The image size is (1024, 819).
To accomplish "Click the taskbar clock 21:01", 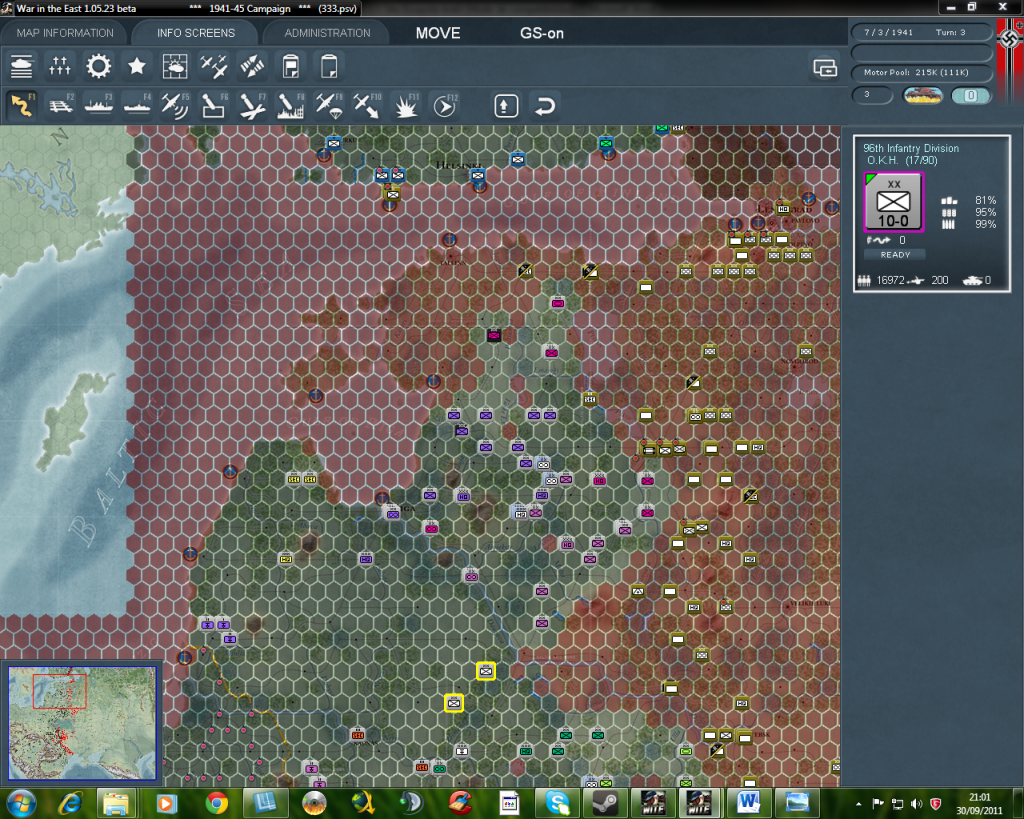I will tap(979, 797).
